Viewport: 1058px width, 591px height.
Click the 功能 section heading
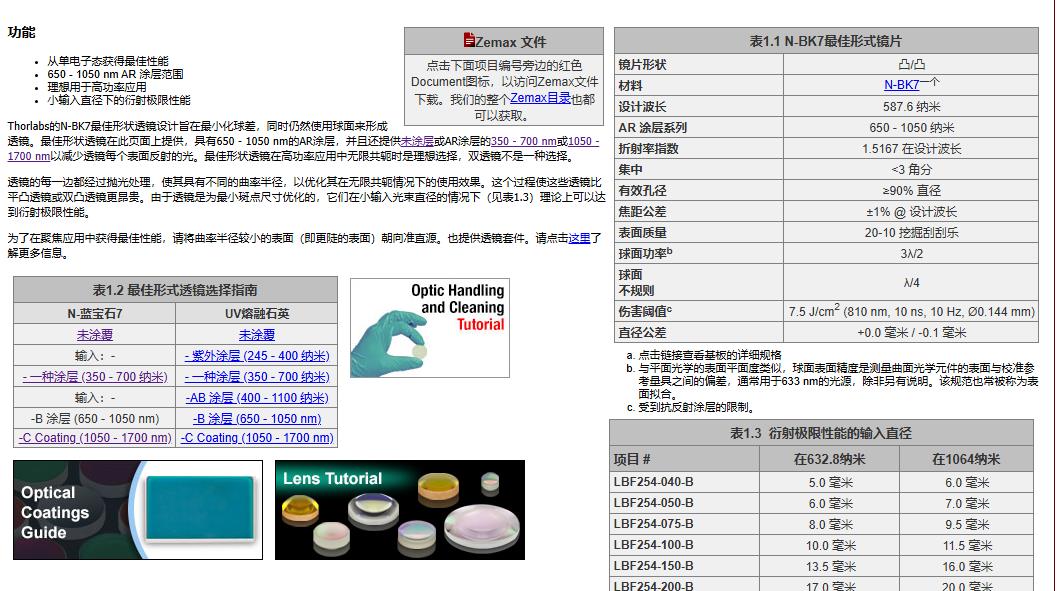click(22, 32)
